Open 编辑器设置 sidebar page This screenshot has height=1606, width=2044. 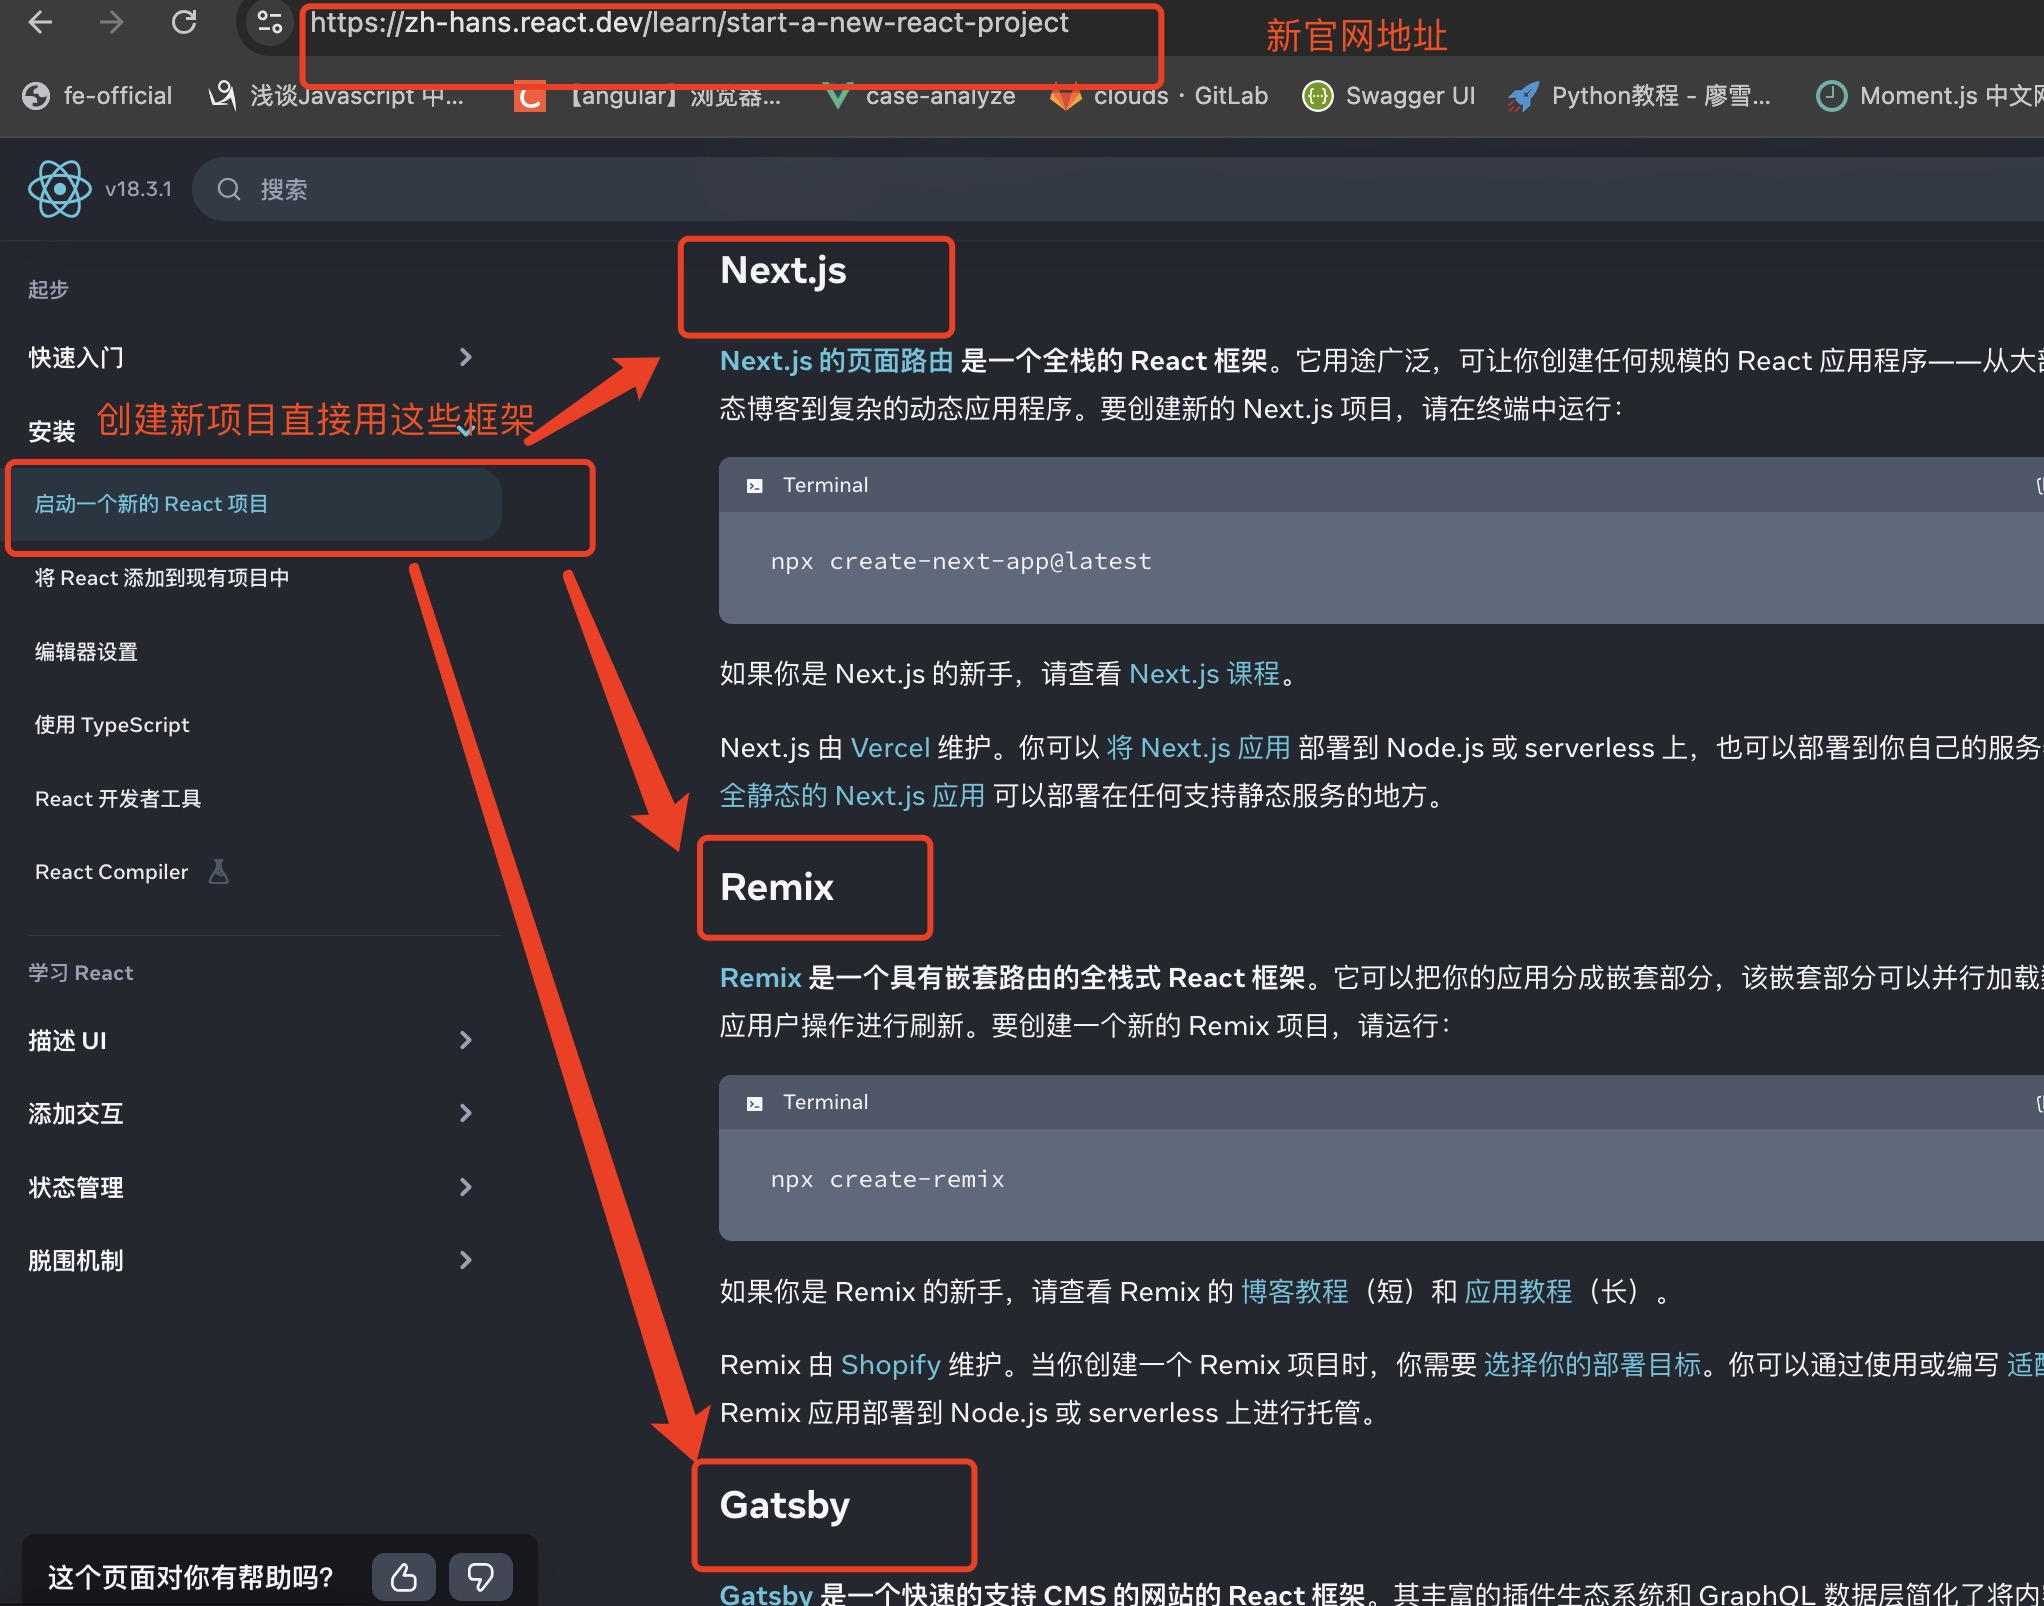(86, 652)
